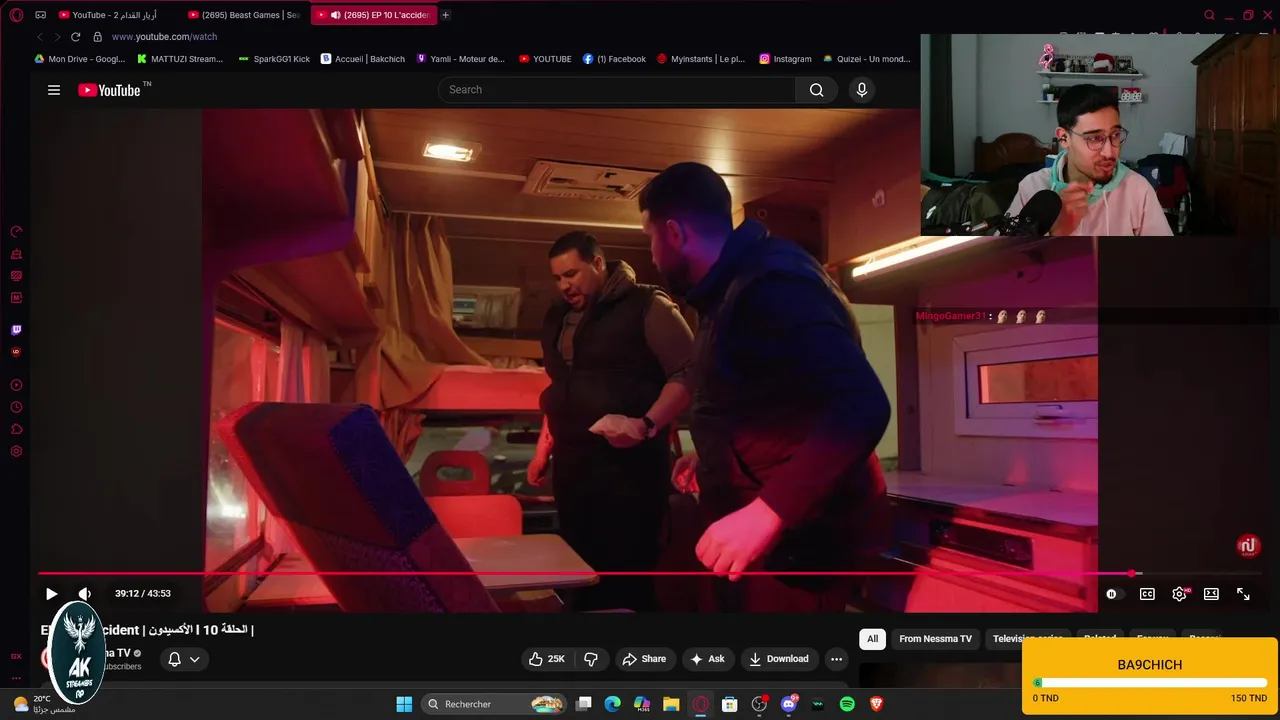The width and height of the screenshot is (1280, 720).
Task: Open more actions three-dot menu
Action: [837, 659]
